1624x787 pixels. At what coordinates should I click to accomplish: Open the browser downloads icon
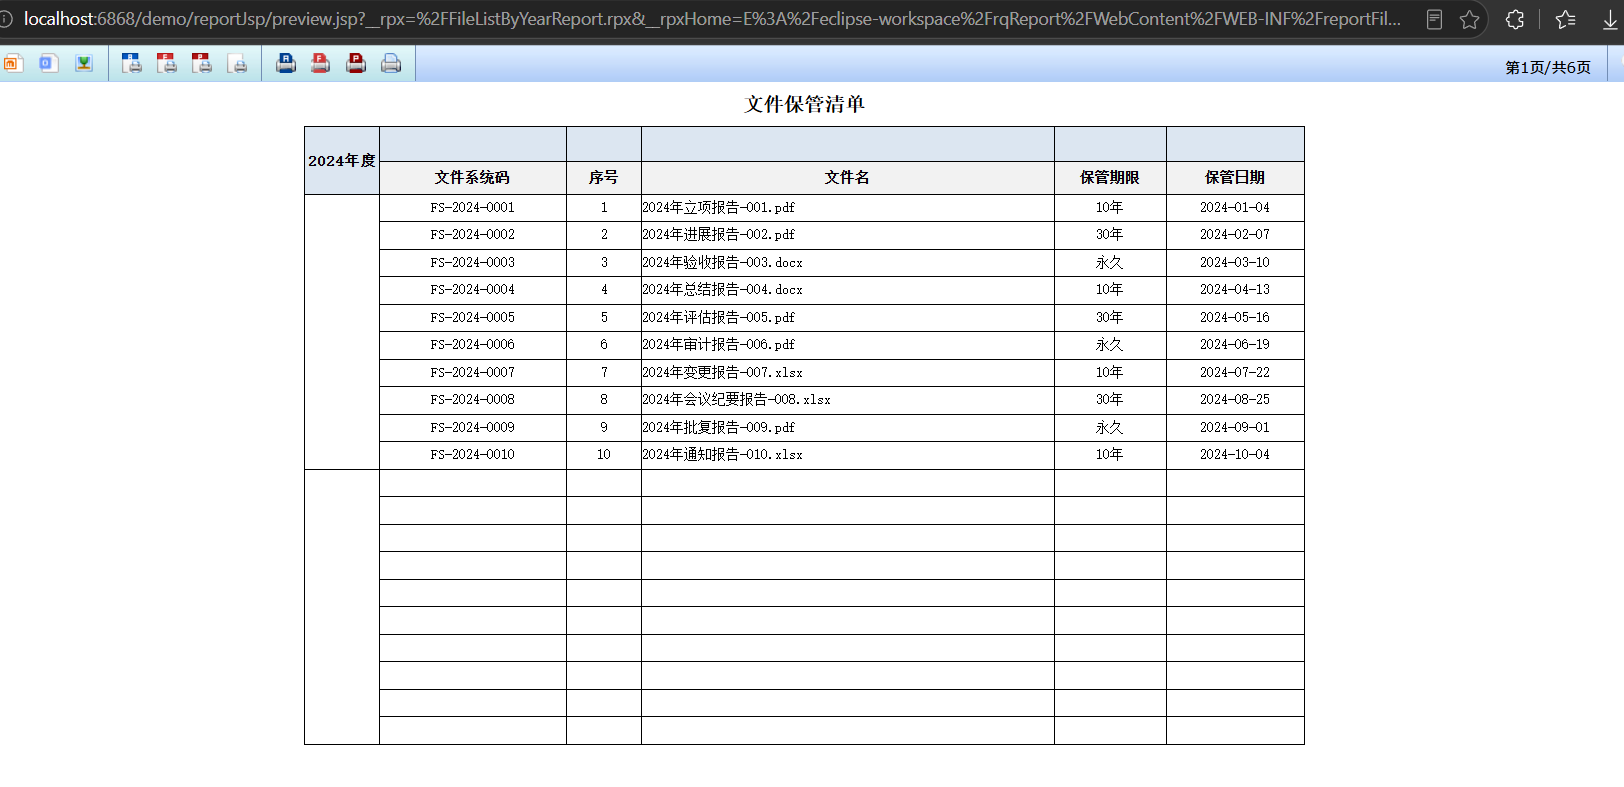(x=1610, y=19)
